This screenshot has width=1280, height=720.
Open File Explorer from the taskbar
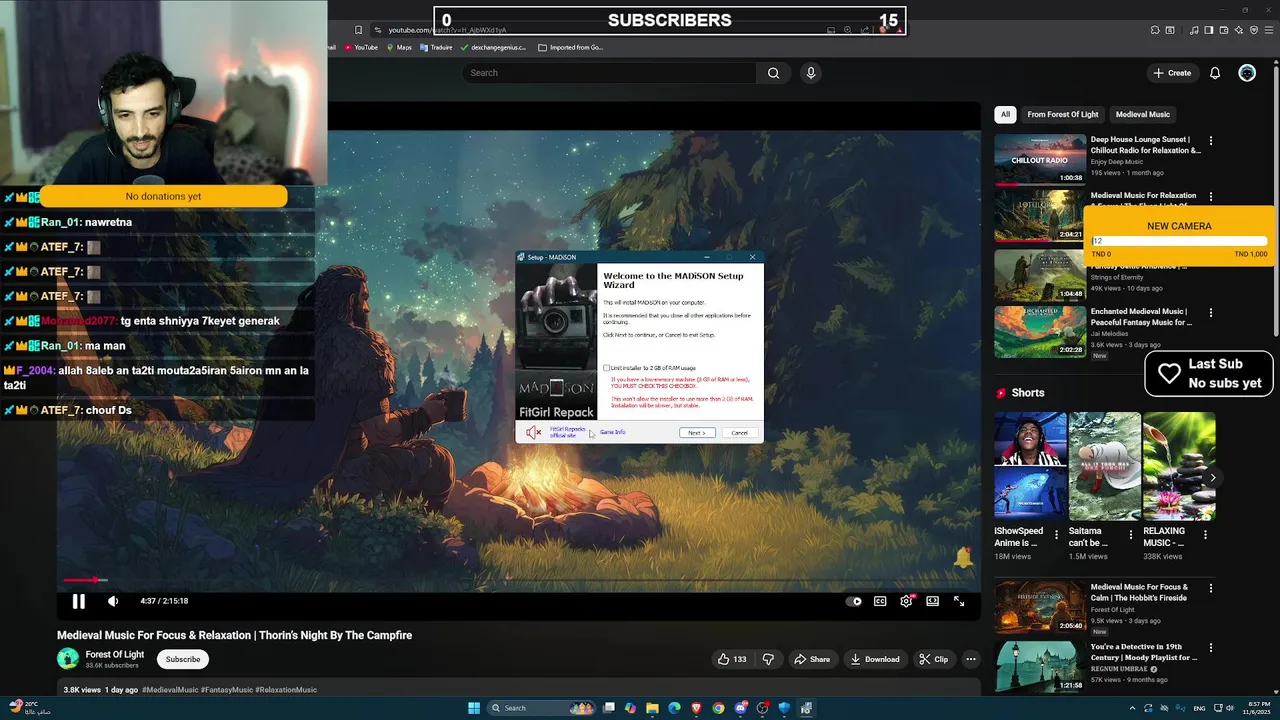[652, 708]
